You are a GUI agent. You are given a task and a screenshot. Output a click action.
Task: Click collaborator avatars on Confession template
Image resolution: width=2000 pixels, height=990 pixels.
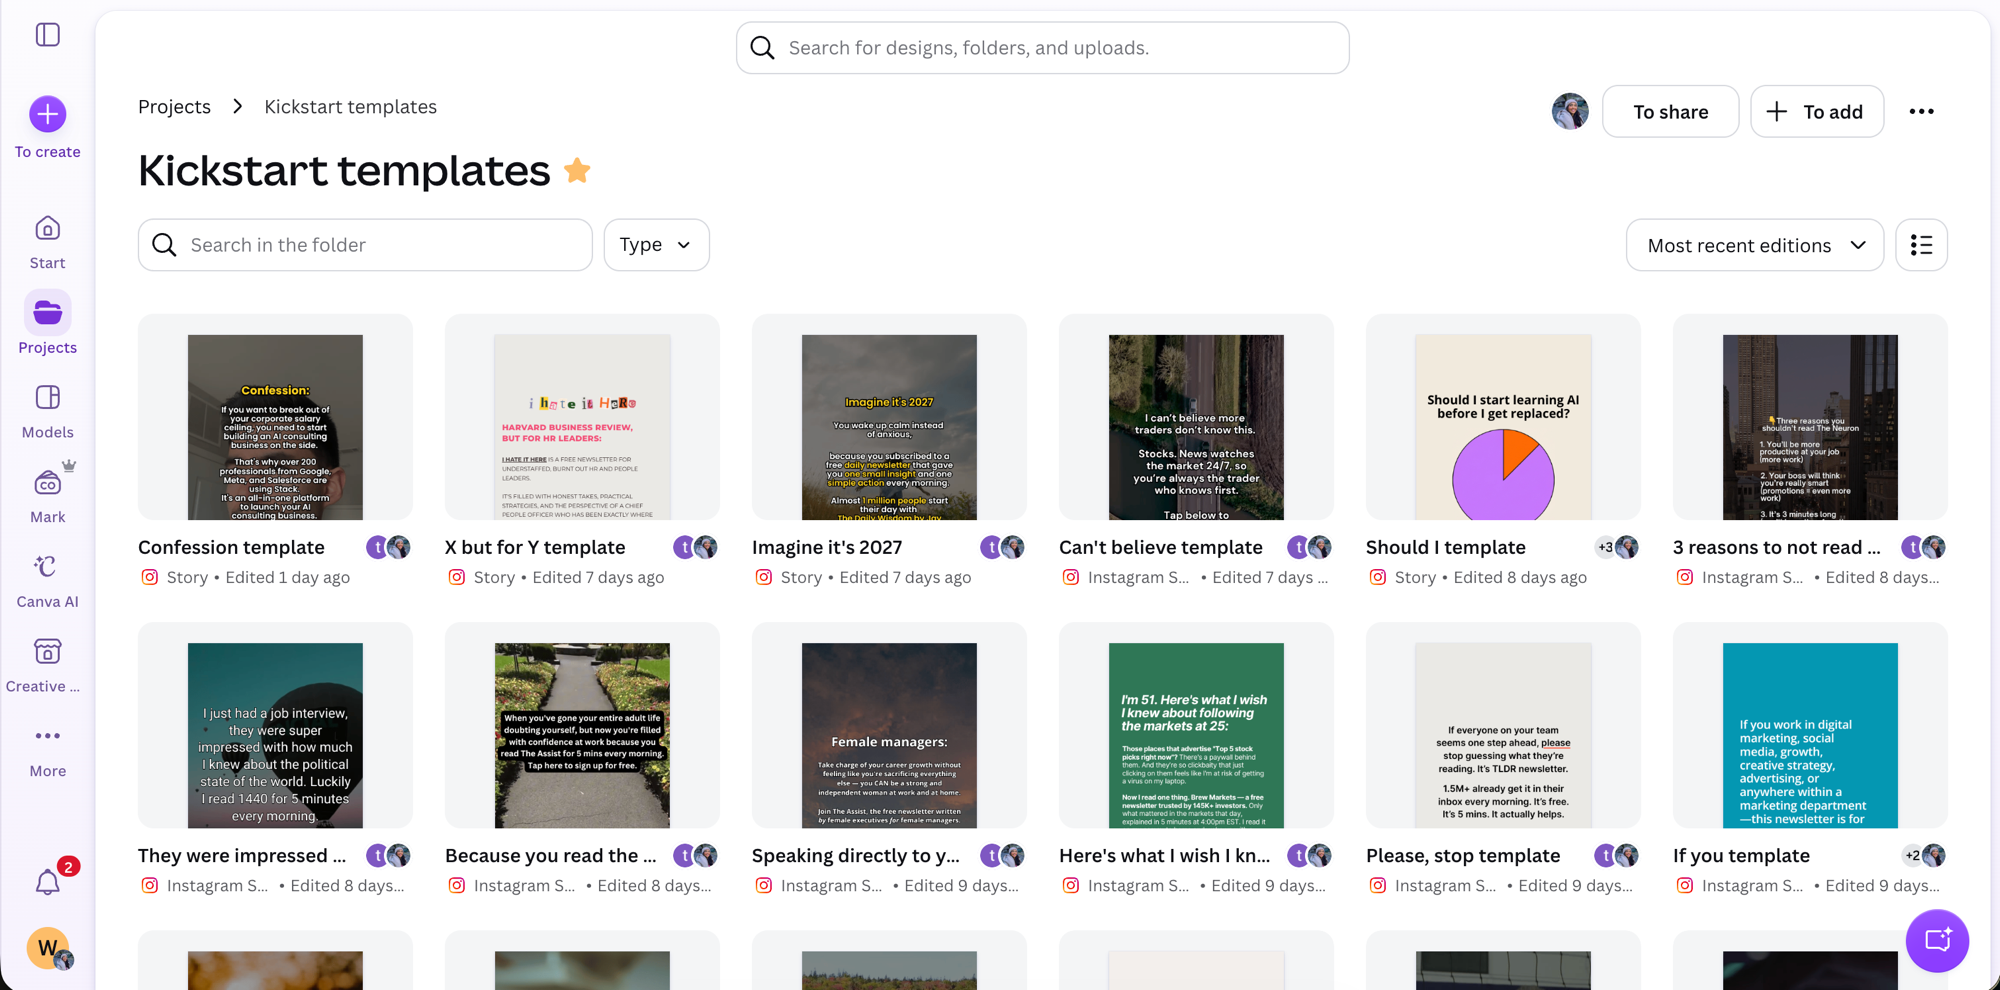tap(388, 547)
